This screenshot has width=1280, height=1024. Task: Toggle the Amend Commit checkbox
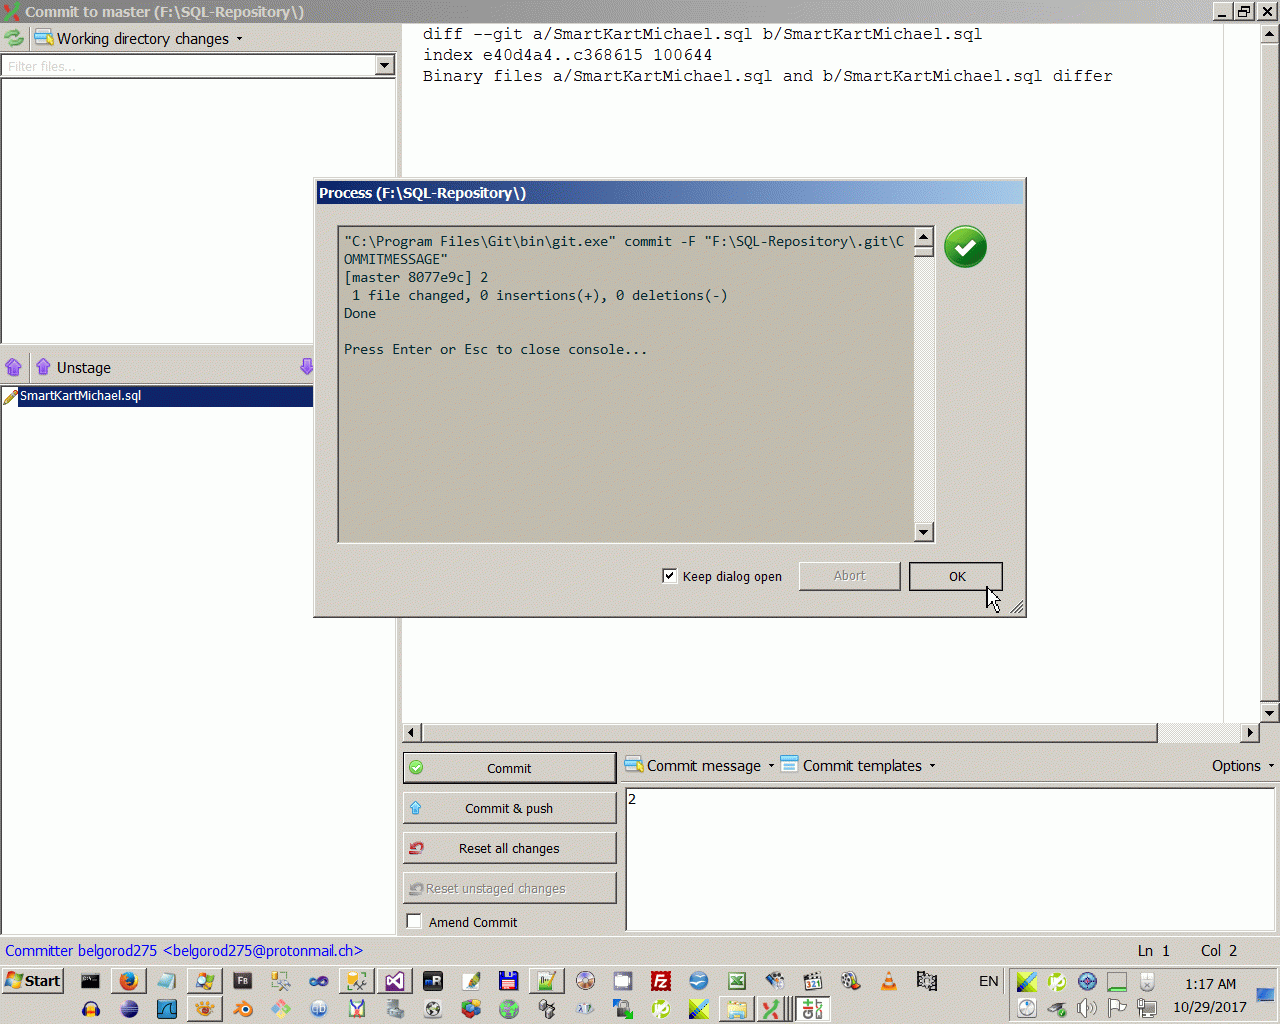[414, 921]
